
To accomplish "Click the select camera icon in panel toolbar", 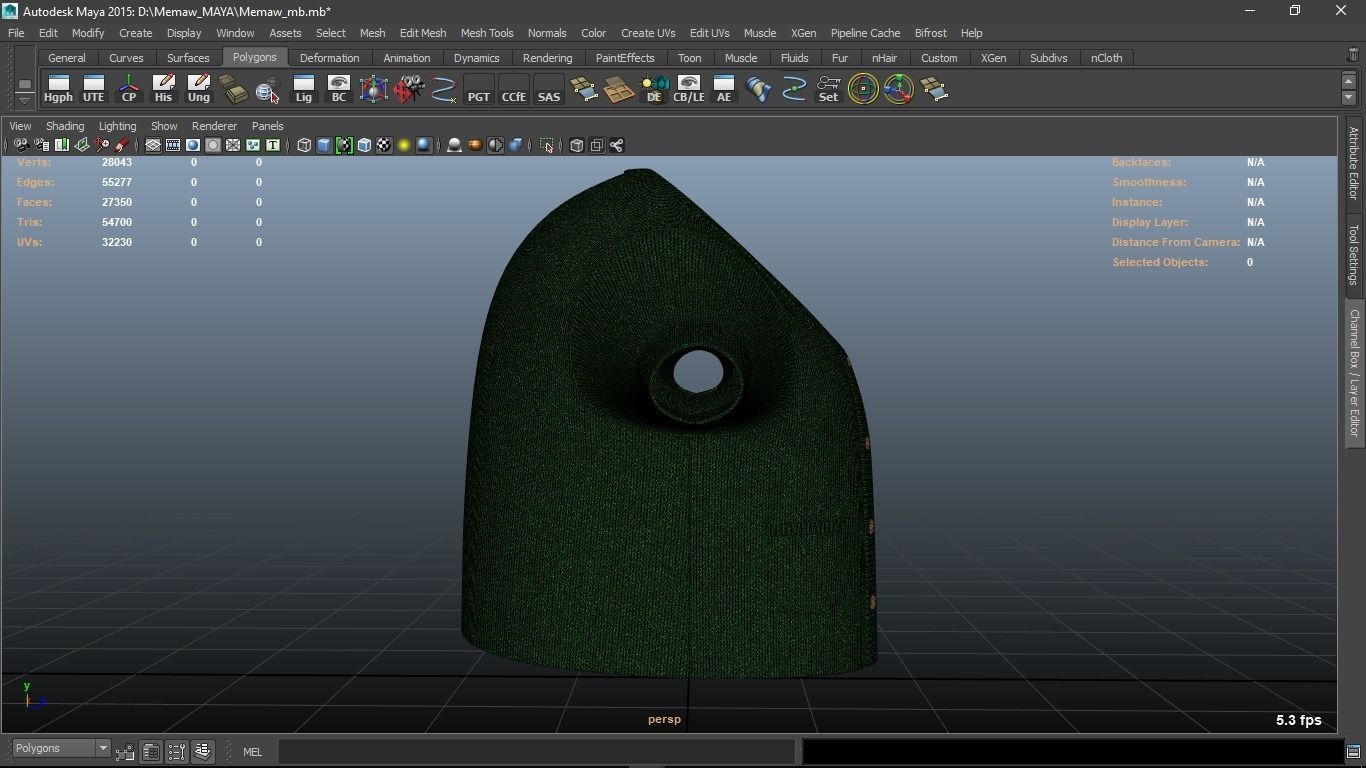I will click(21, 145).
